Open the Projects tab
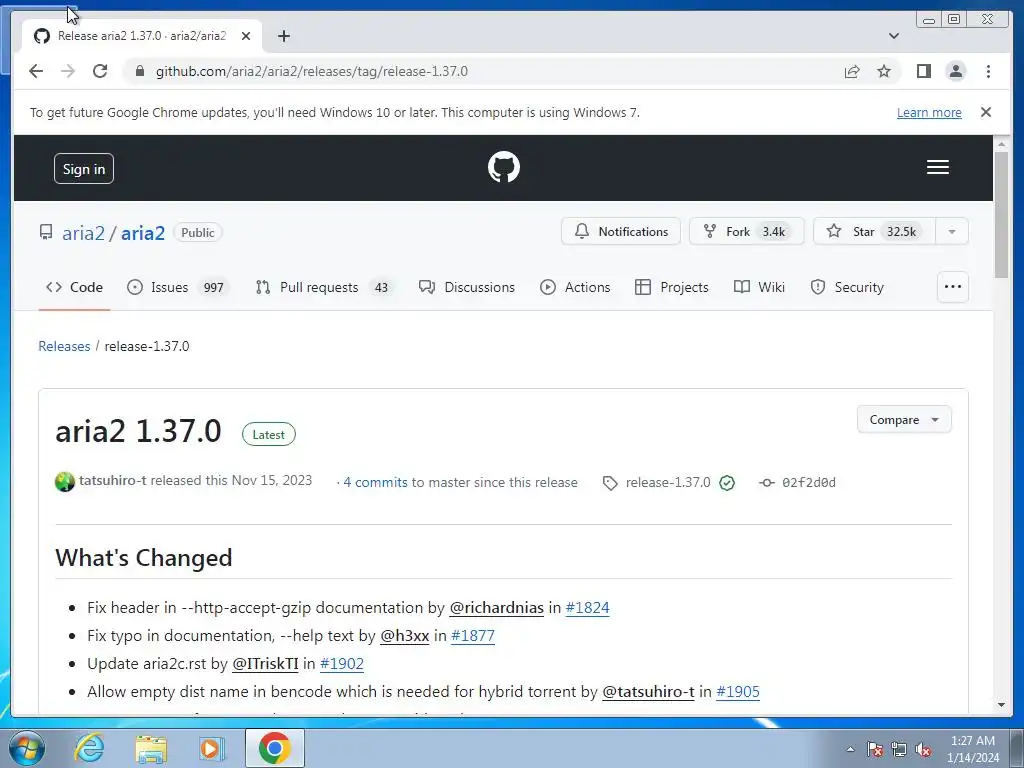 671,287
